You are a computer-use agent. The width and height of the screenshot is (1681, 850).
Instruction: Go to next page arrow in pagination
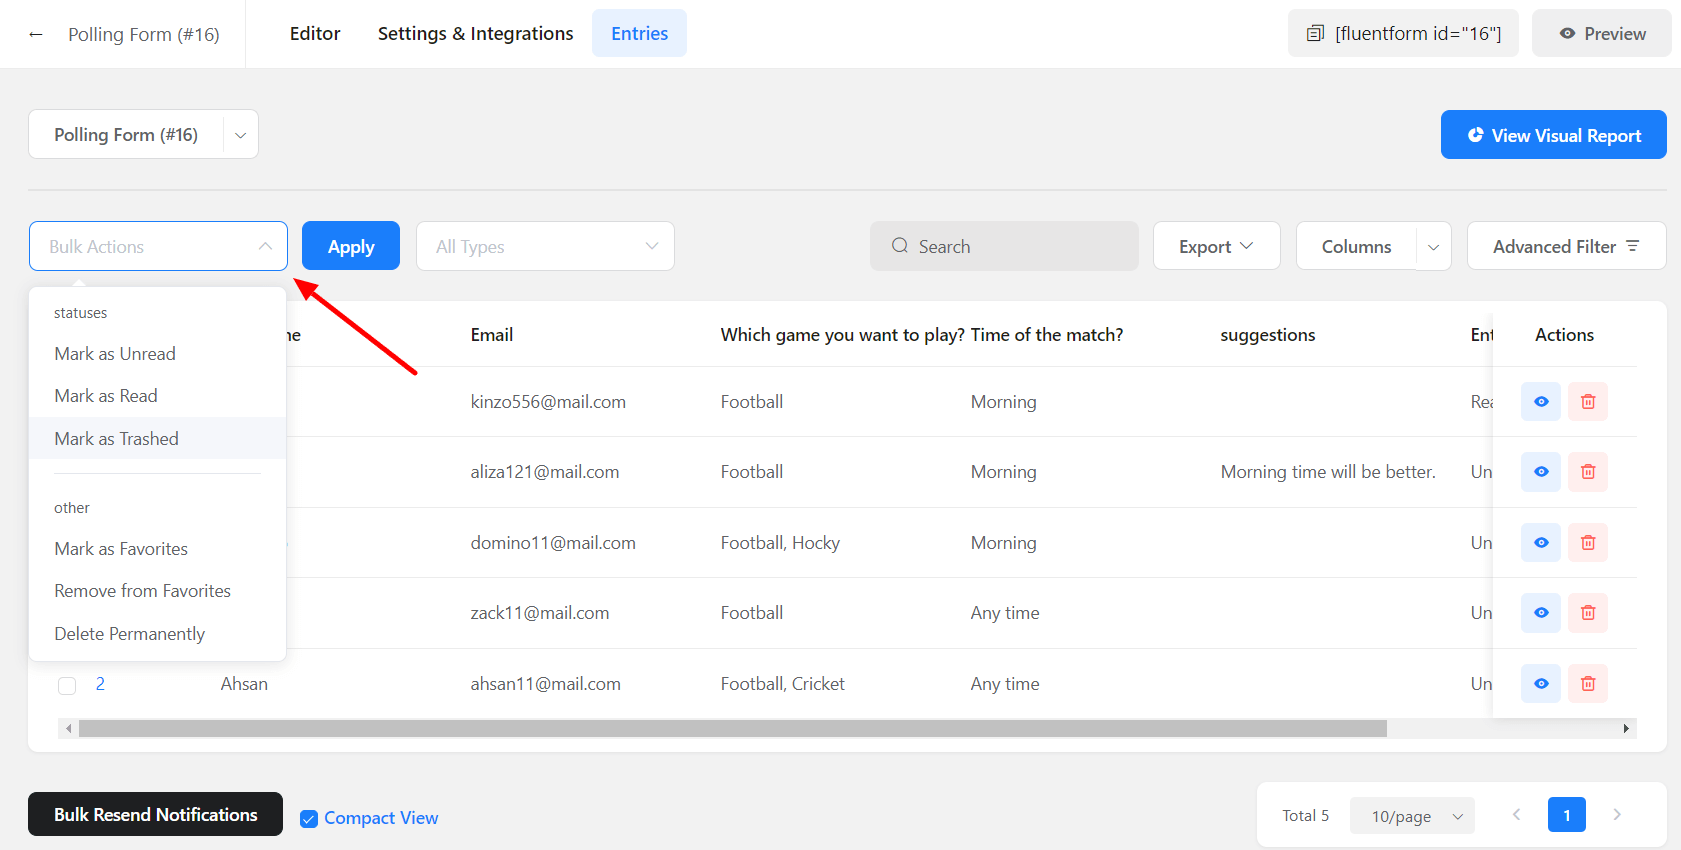click(1616, 815)
